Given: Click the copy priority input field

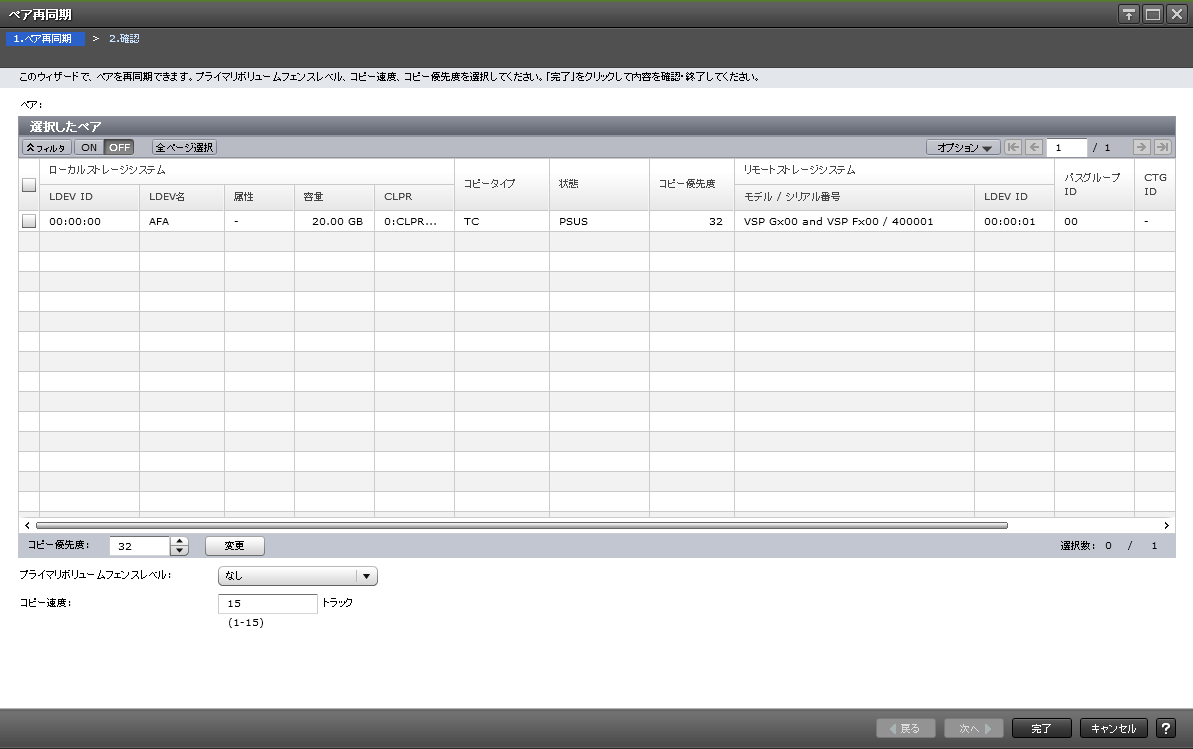Looking at the screenshot, I should point(140,546).
